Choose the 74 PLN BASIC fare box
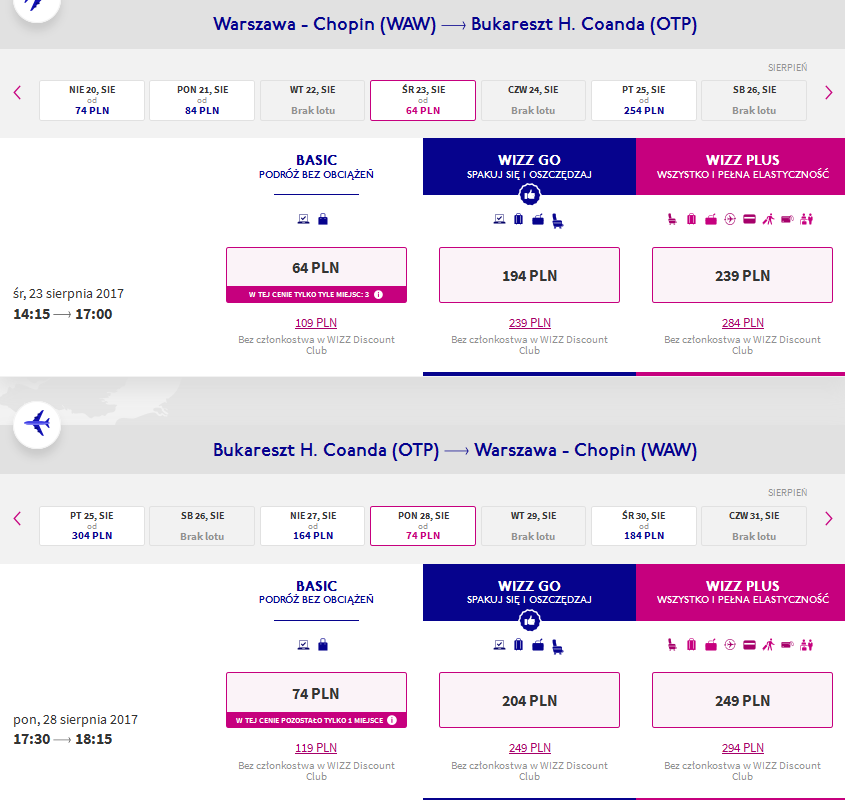Screen dimensions: 845x800 [316, 700]
